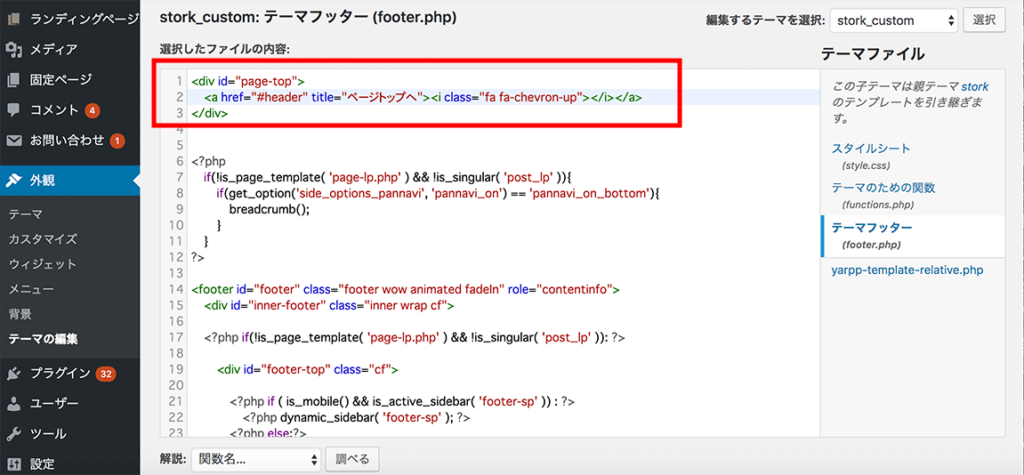Click the コメント comments bubble icon
Image resolution: width=1024 pixels, height=475 pixels.
point(14,109)
